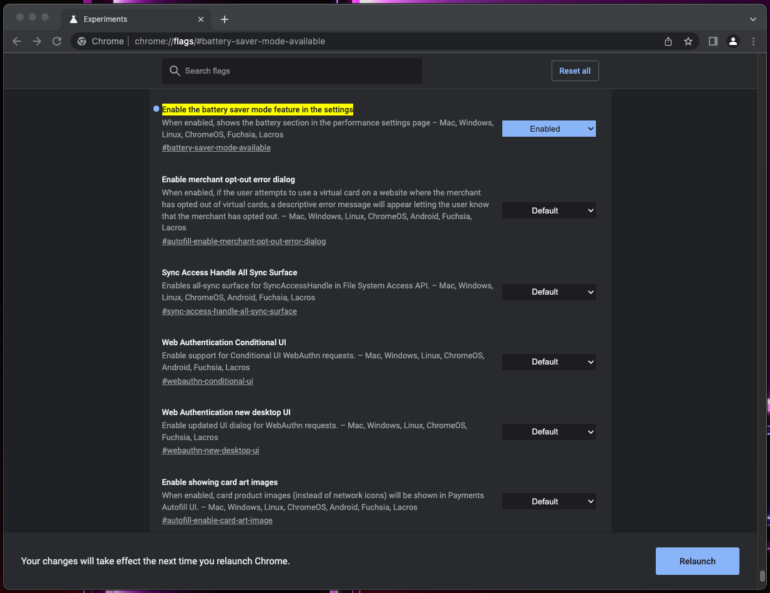Open Enable showing card art images dropdown
Viewport: 770px width, 593px height.
(549, 501)
